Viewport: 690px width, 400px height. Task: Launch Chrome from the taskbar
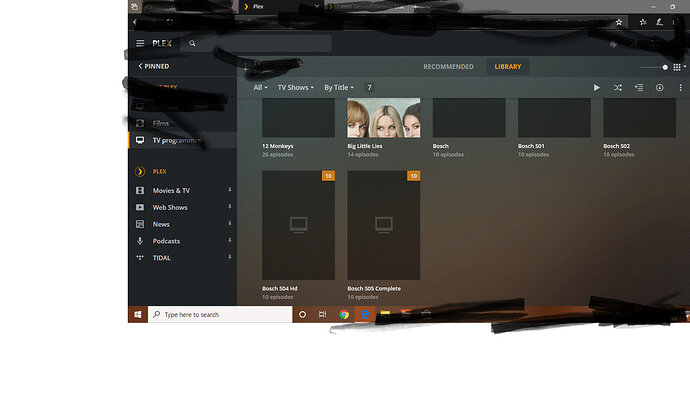pos(344,314)
